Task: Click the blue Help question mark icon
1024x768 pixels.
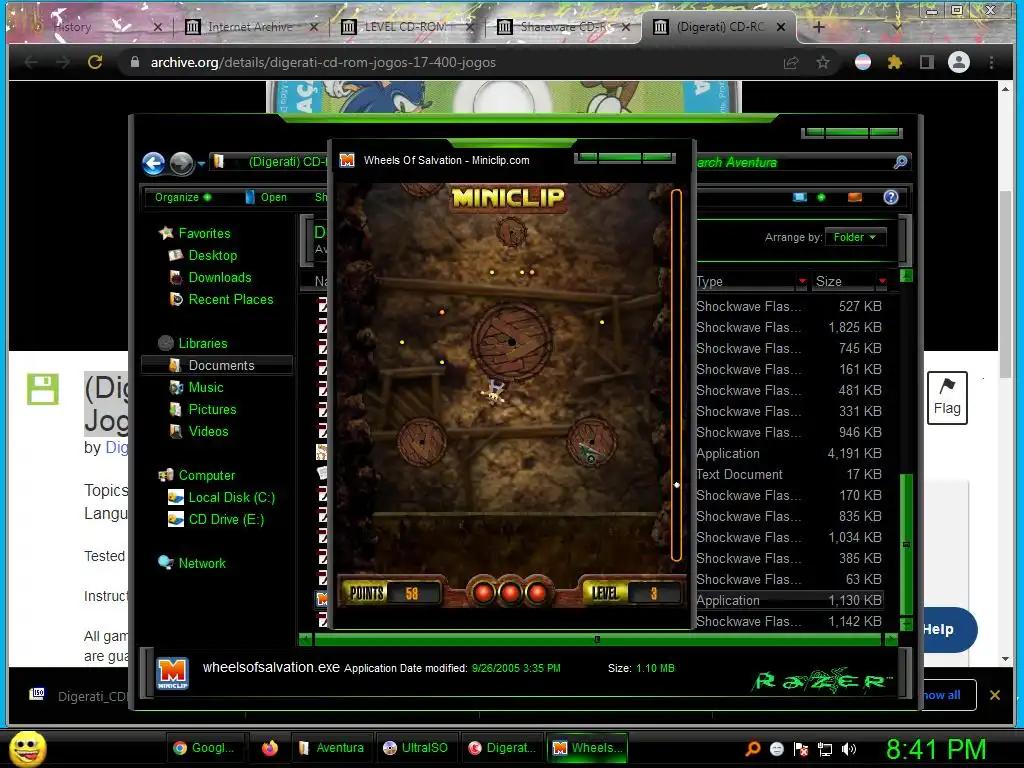Action: click(891, 197)
